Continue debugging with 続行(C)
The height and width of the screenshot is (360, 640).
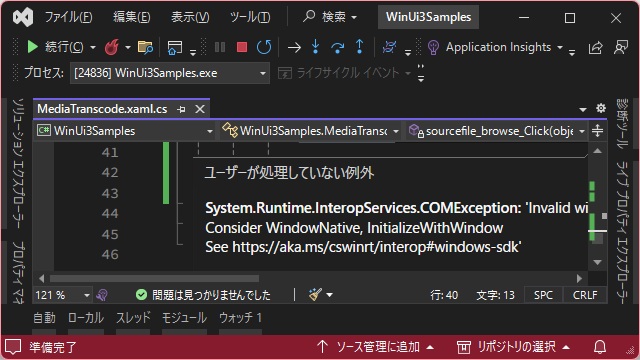[55, 47]
